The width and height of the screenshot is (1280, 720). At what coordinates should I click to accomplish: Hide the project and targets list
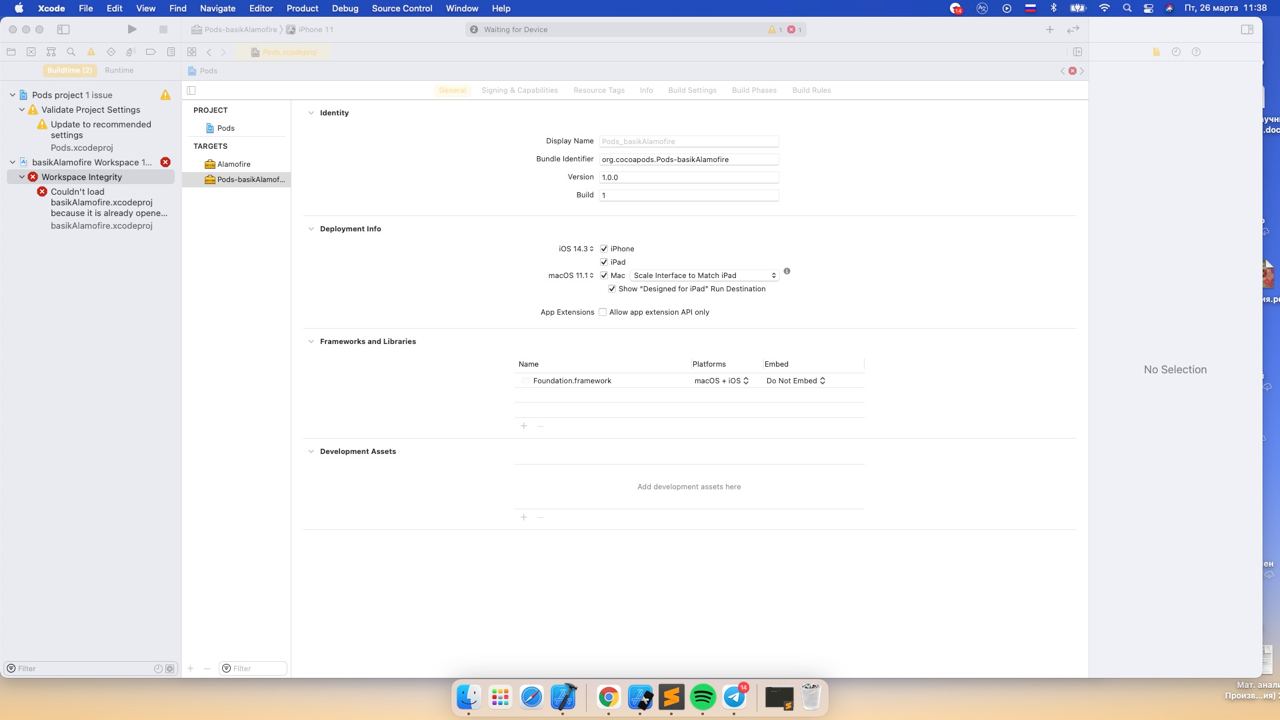(191, 90)
